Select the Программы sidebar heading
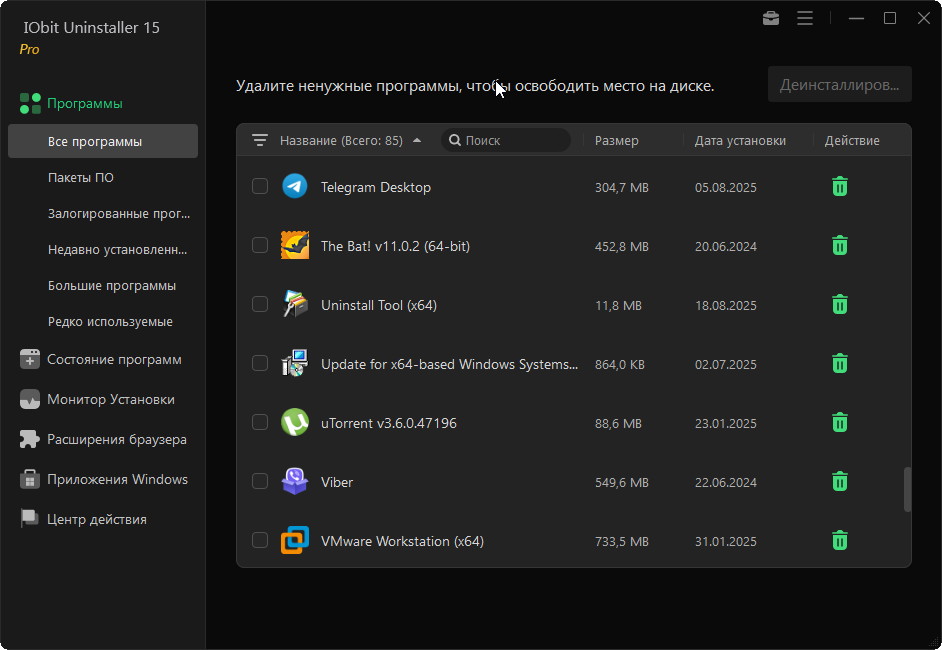The height and width of the screenshot is (650, 942). [85, 103]
